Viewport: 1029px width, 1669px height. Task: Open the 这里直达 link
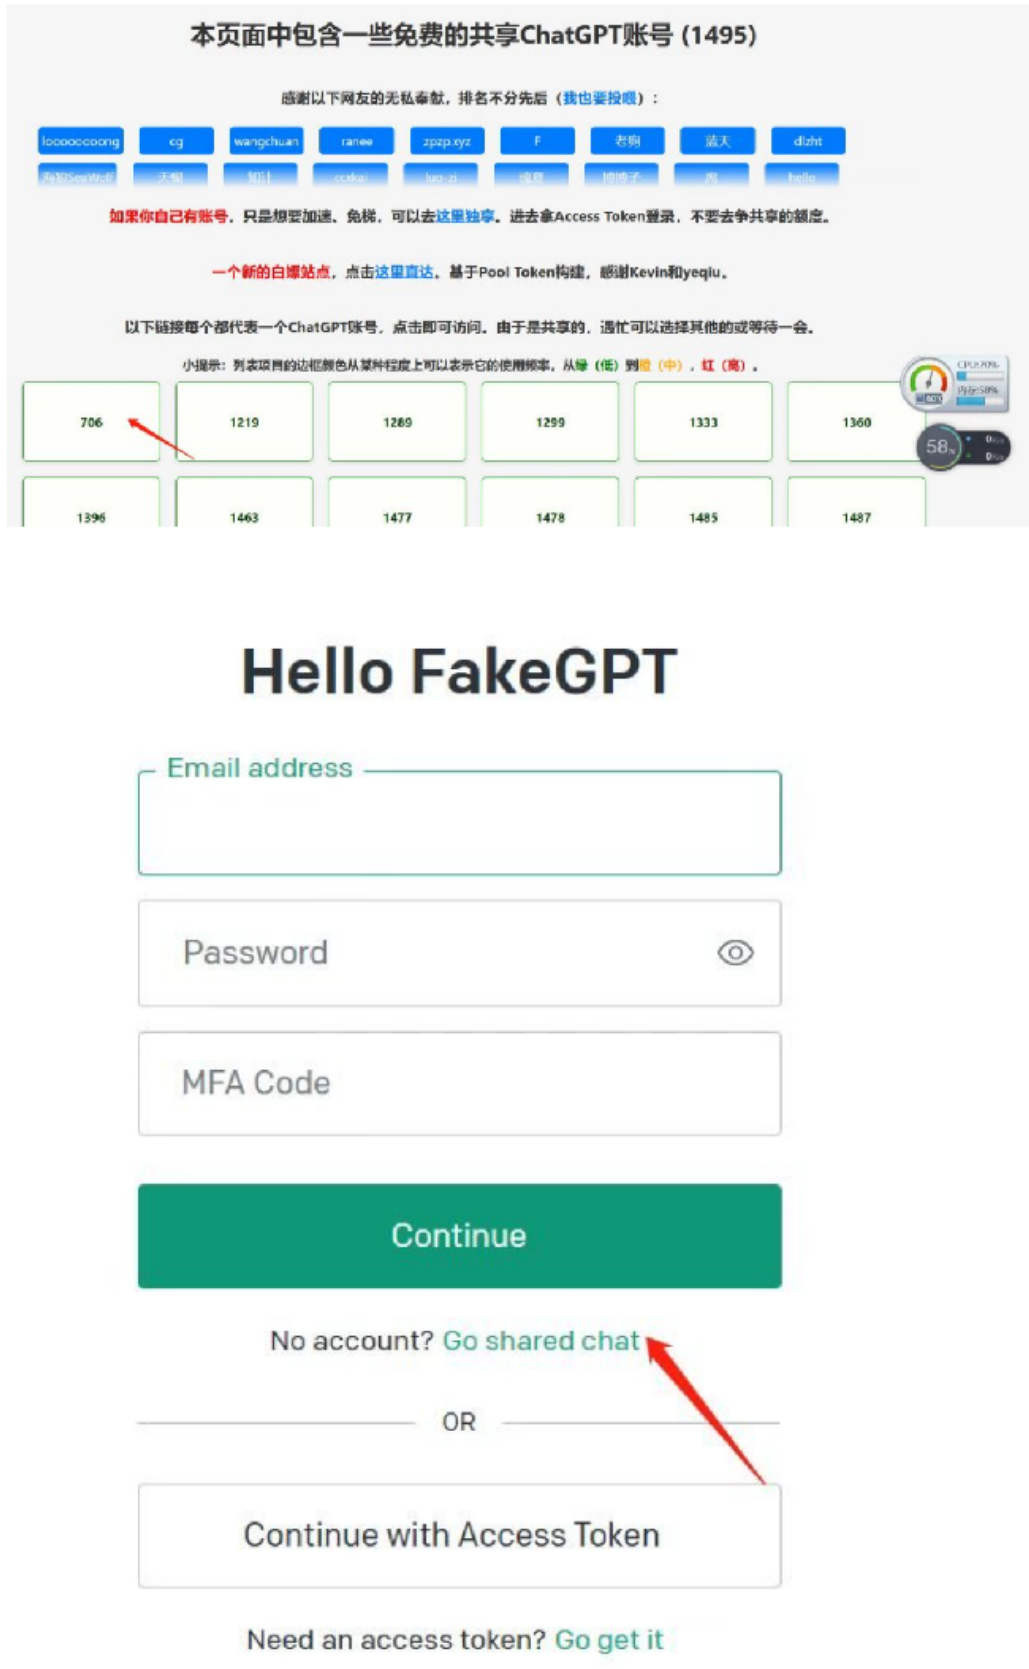coord(404,272)
